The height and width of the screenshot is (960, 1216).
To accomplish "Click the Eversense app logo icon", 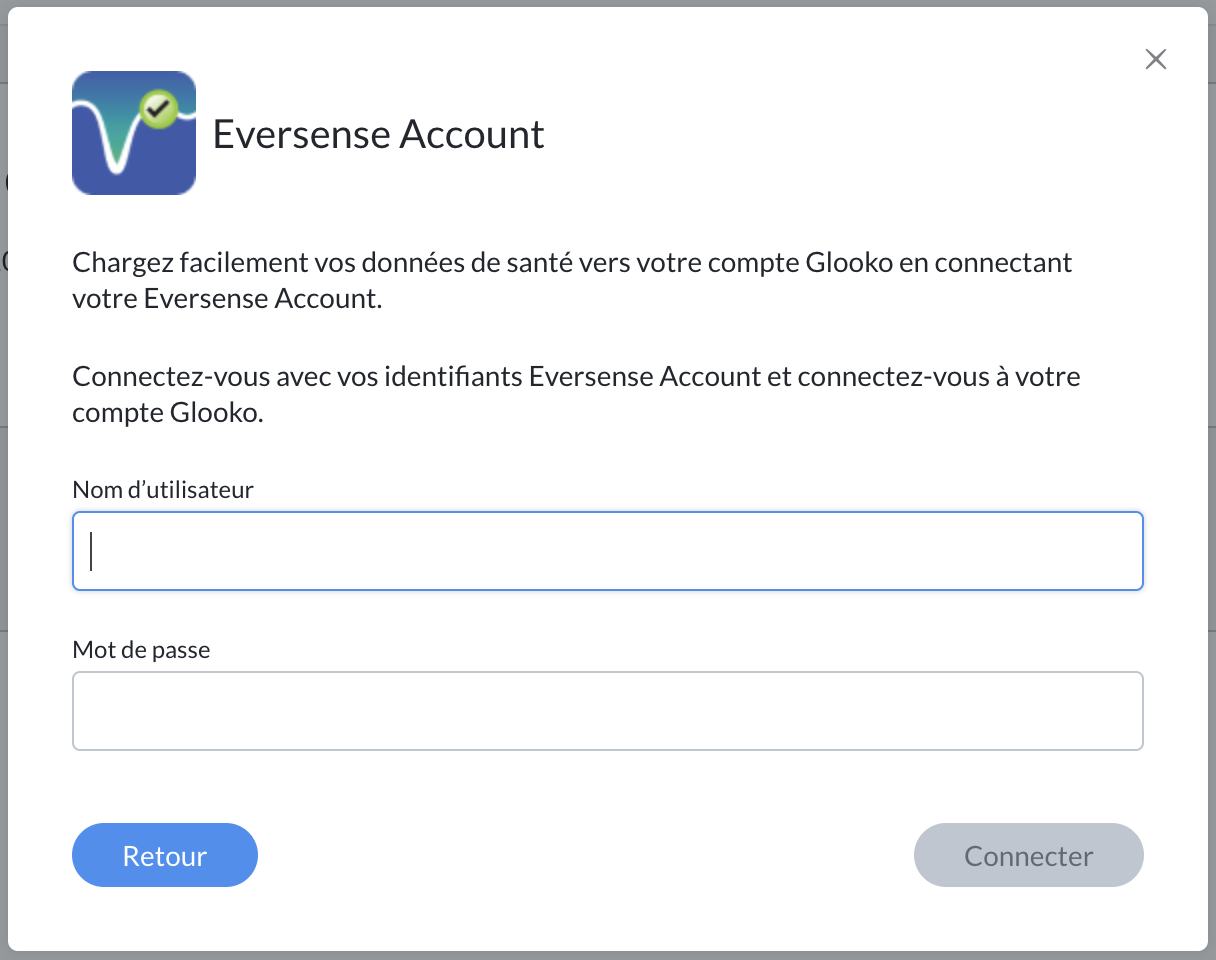I will pyautogui.click(x=134, y=133).
